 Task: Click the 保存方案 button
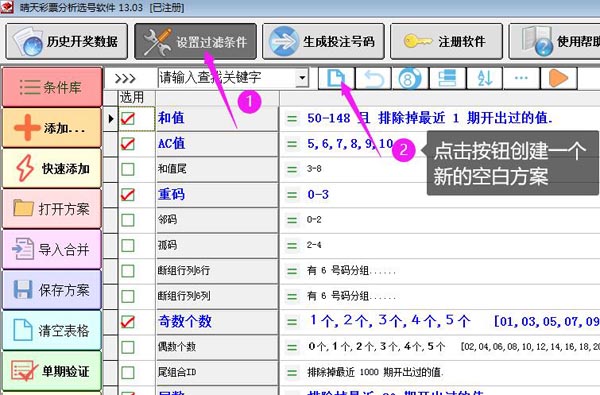tap(52, 290)
